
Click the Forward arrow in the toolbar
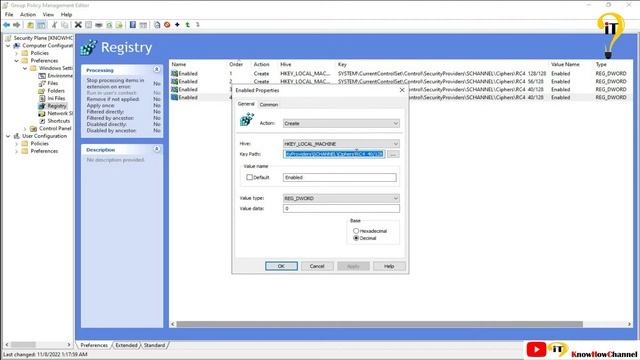click(x=16, y=25)
